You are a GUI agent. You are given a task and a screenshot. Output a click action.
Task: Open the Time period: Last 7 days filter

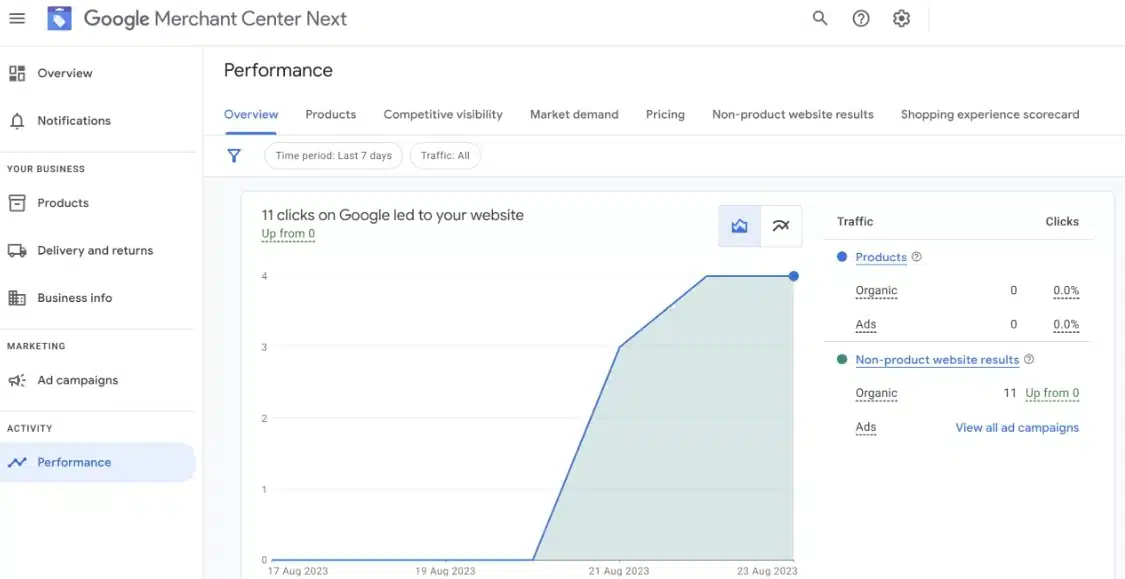click(x=334, y=156)
